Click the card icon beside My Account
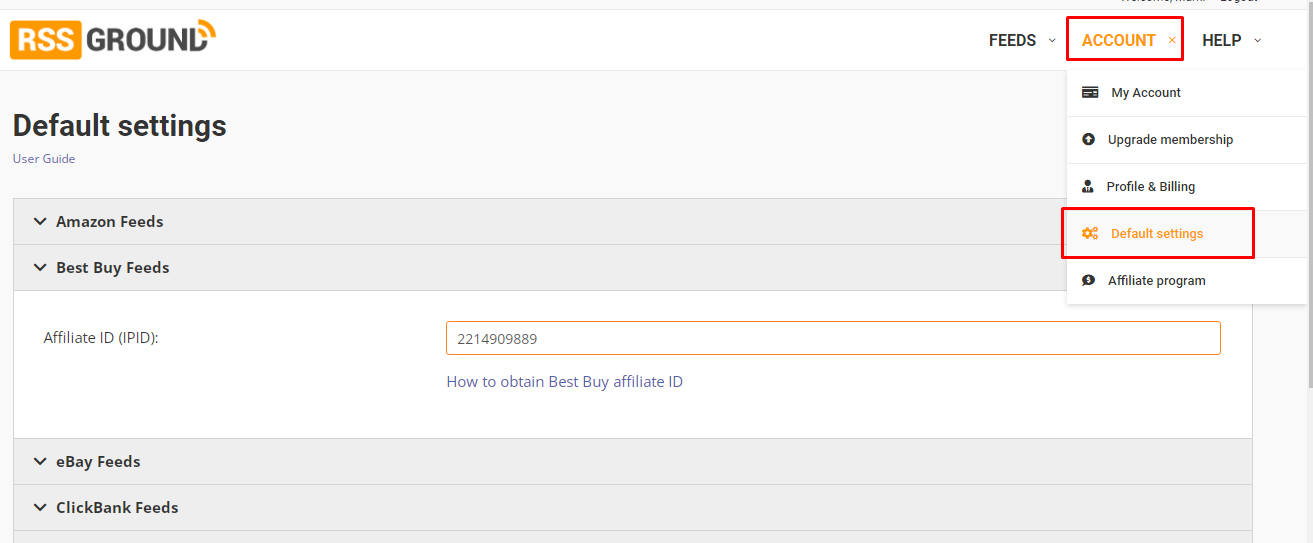This screenshot has height=543, width=1313. (x=1090, y=92)
